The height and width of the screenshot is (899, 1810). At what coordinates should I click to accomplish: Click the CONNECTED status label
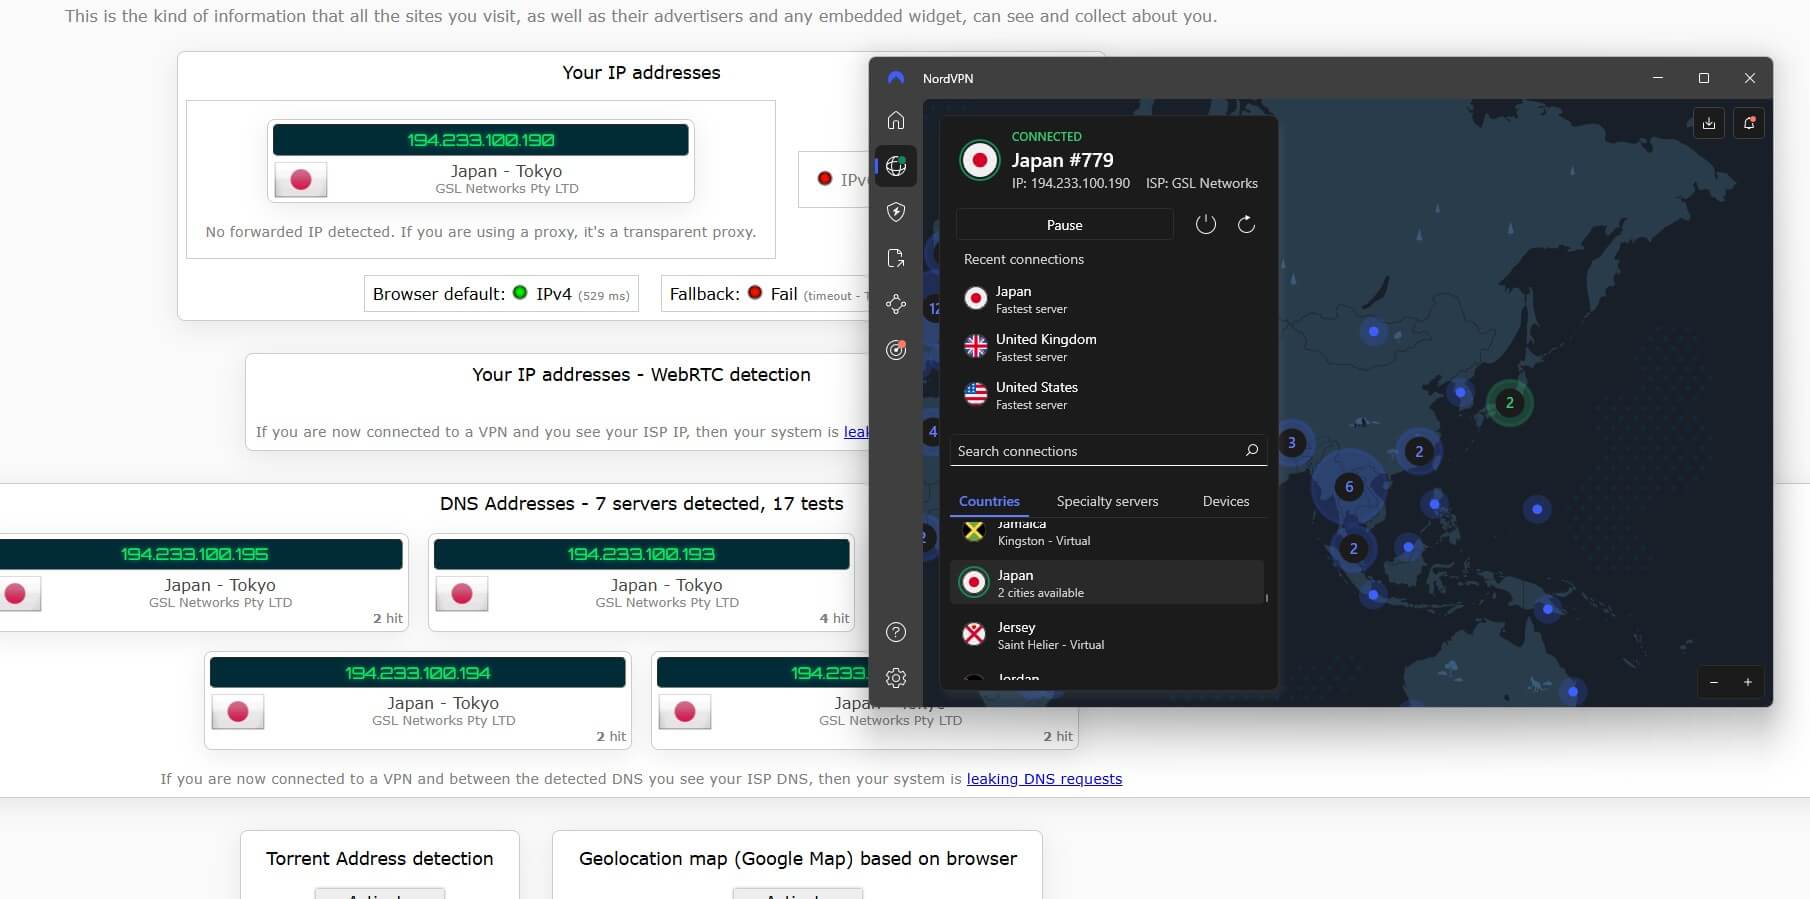(x=1046, y=136)
